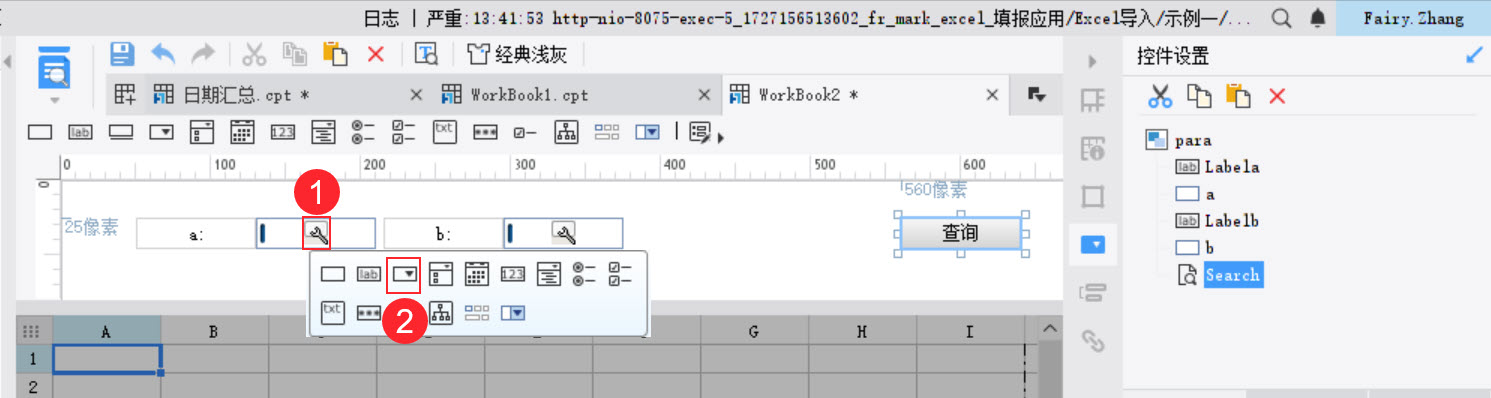Save the template with the floppy icon
Viewport: 1491px width, 398px height.
coord(122,54)
